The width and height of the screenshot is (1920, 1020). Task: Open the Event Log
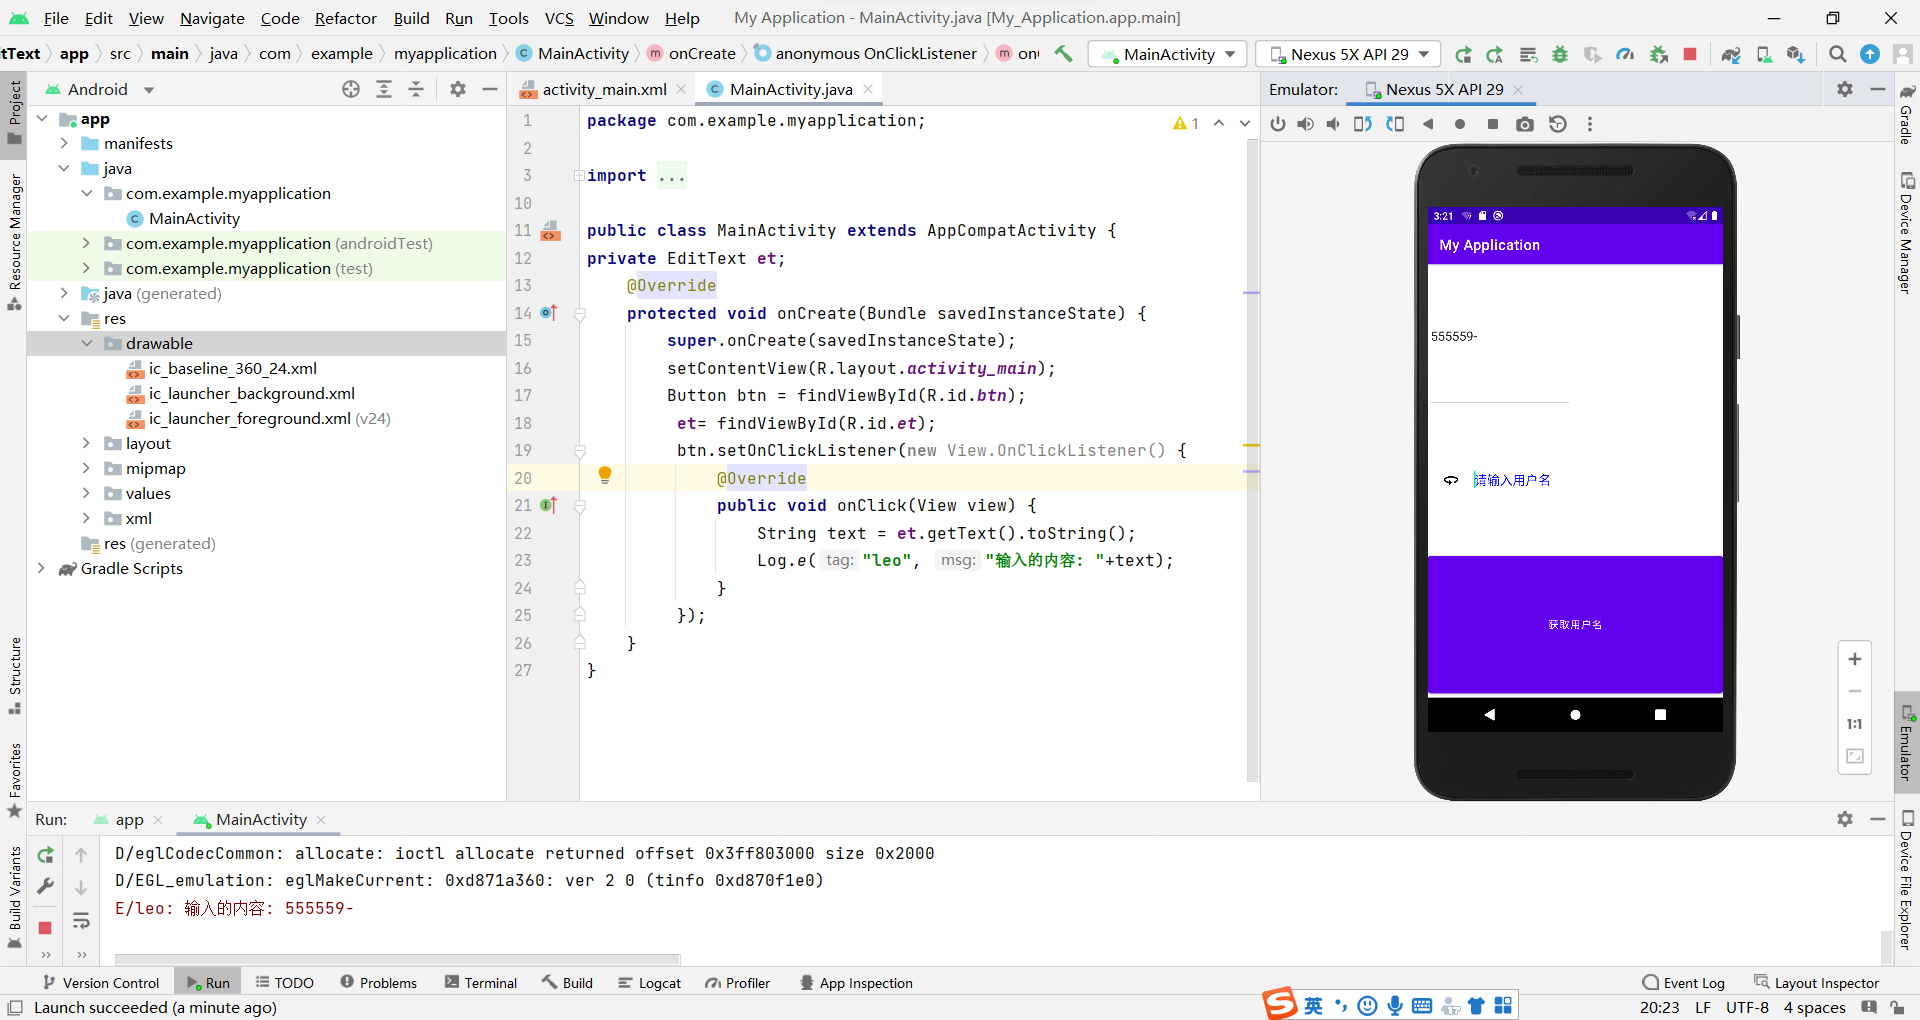pos(1692,983)
